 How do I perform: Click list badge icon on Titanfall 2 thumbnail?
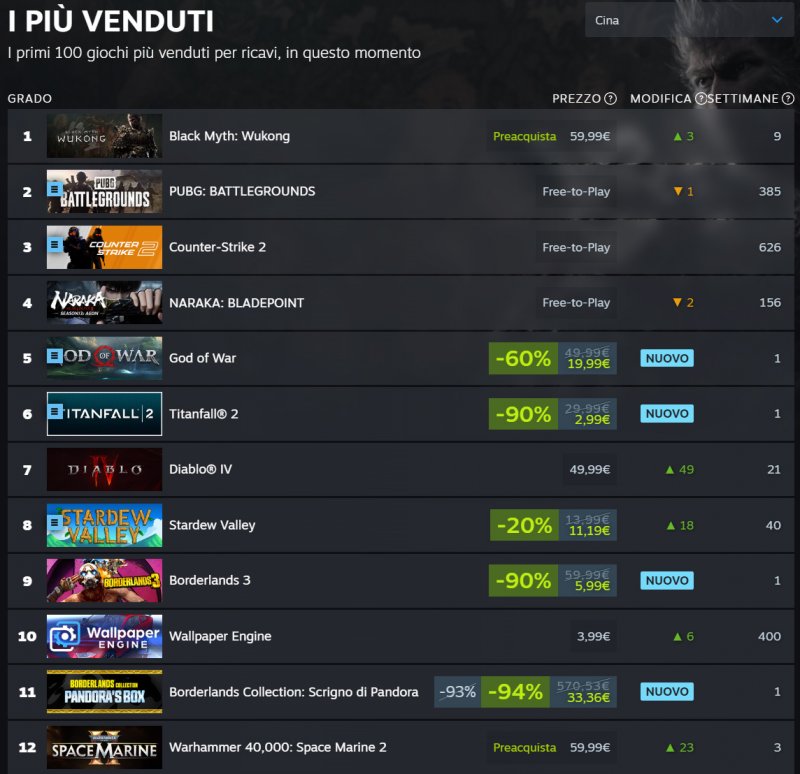pos(55,411)
